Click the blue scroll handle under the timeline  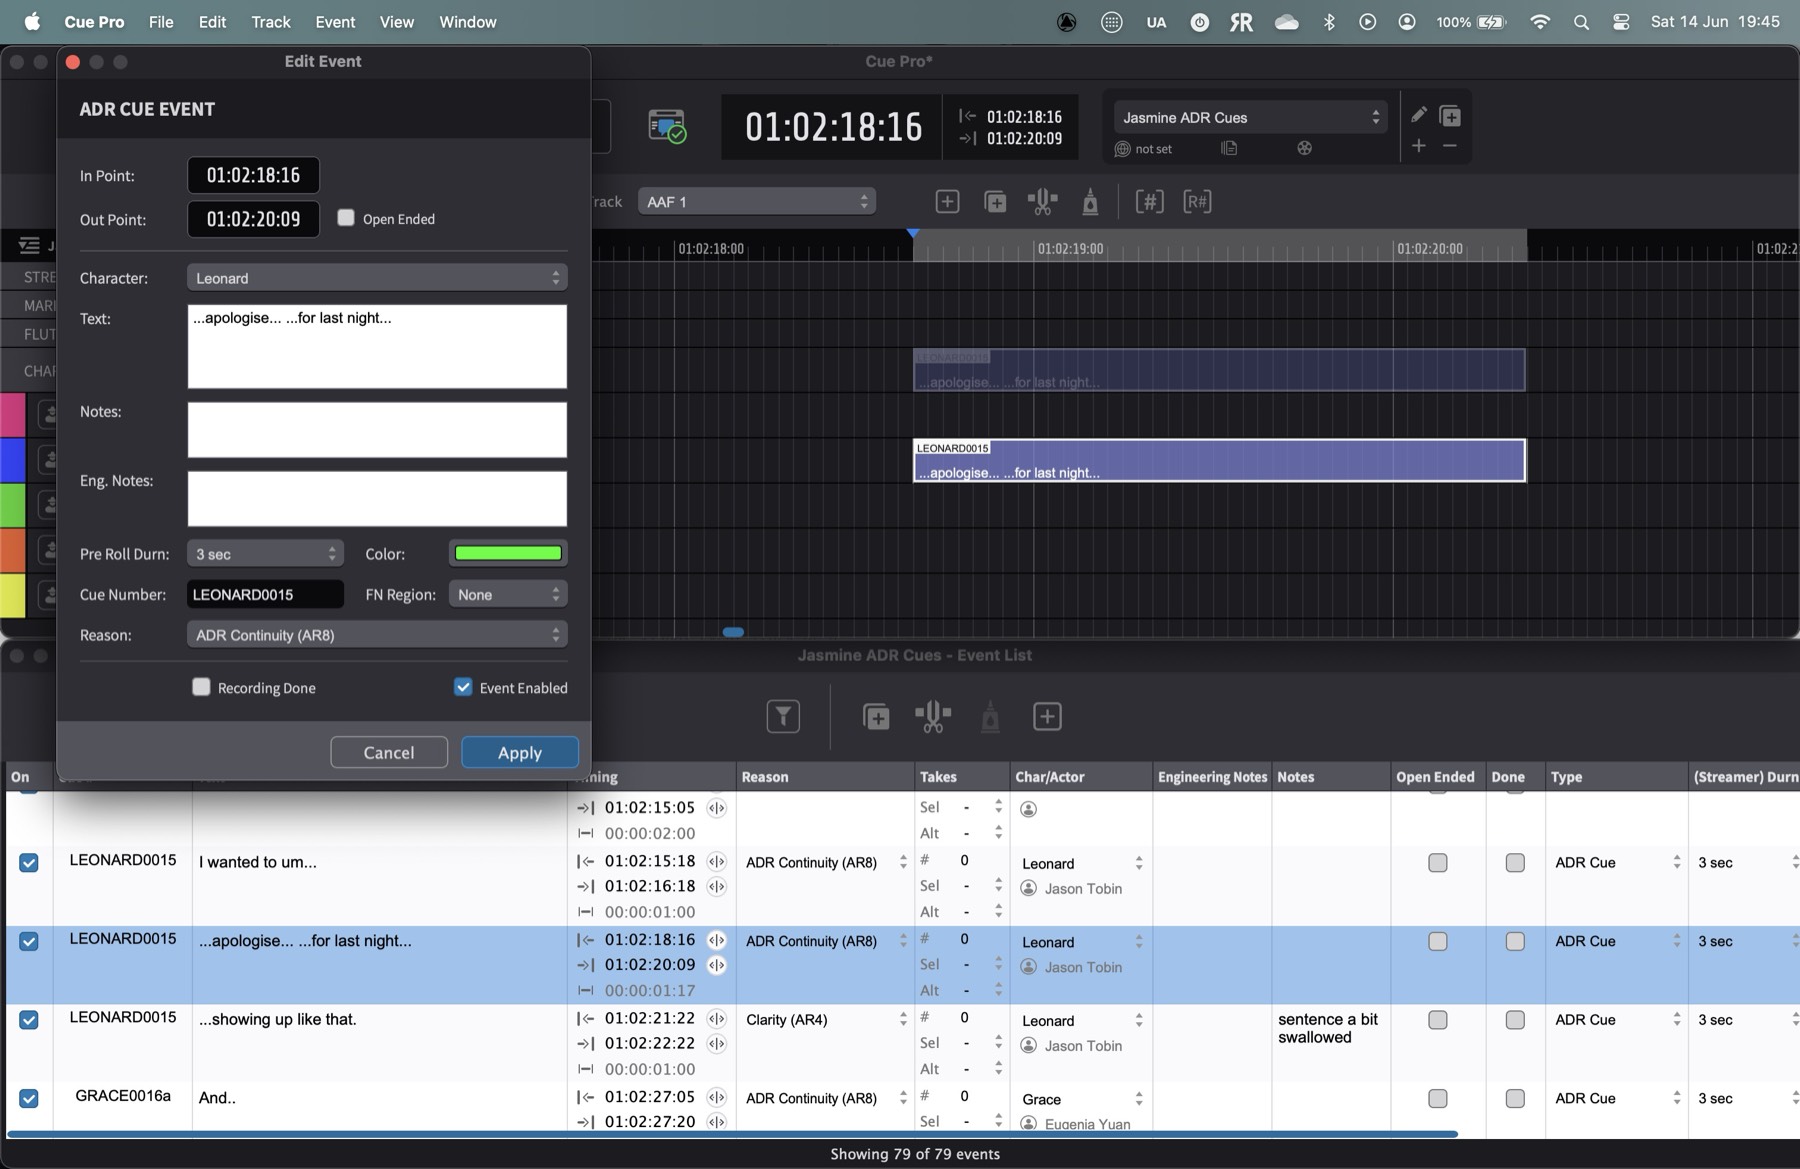(733, 632)
